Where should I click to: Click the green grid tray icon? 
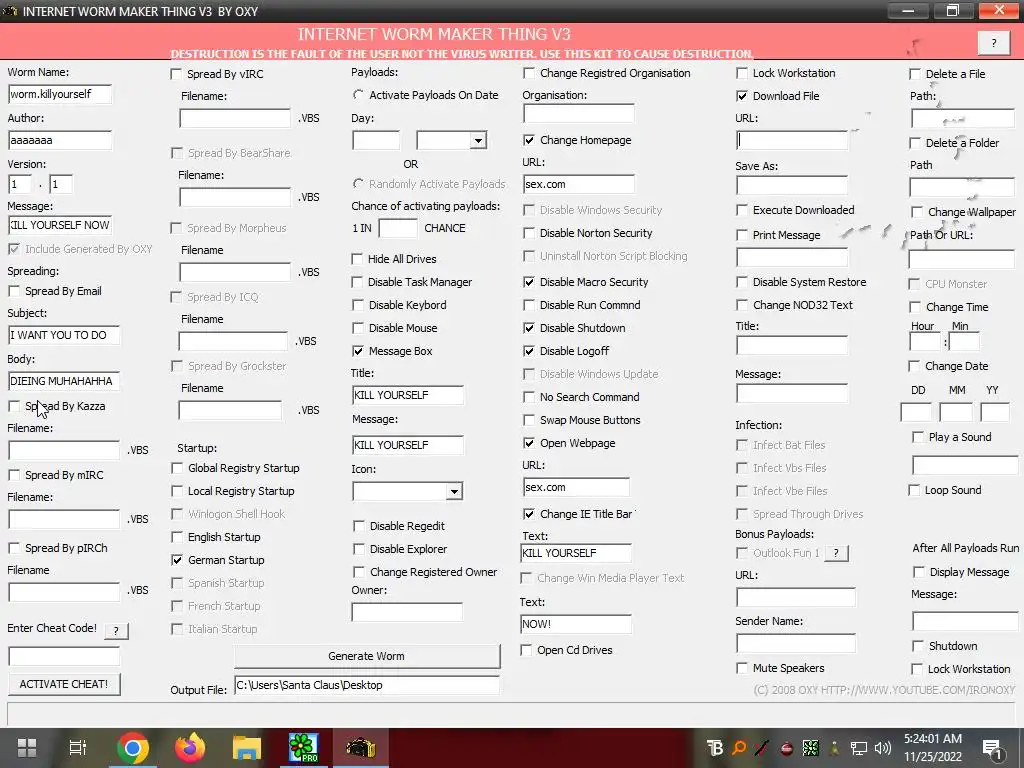click(x=810, y=748)
